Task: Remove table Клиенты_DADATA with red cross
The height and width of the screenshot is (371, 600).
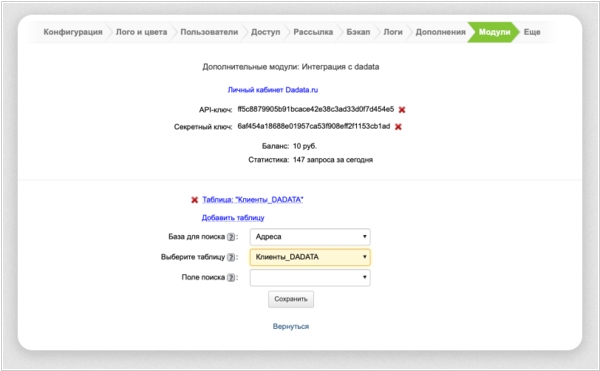Action: (x=194, y=200)
